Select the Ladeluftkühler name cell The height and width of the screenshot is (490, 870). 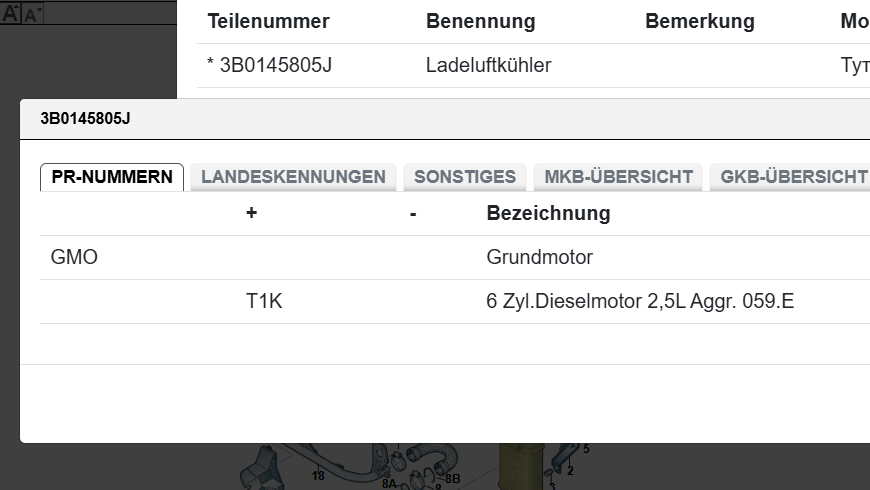pyautogui.click(x=488, y=66)
